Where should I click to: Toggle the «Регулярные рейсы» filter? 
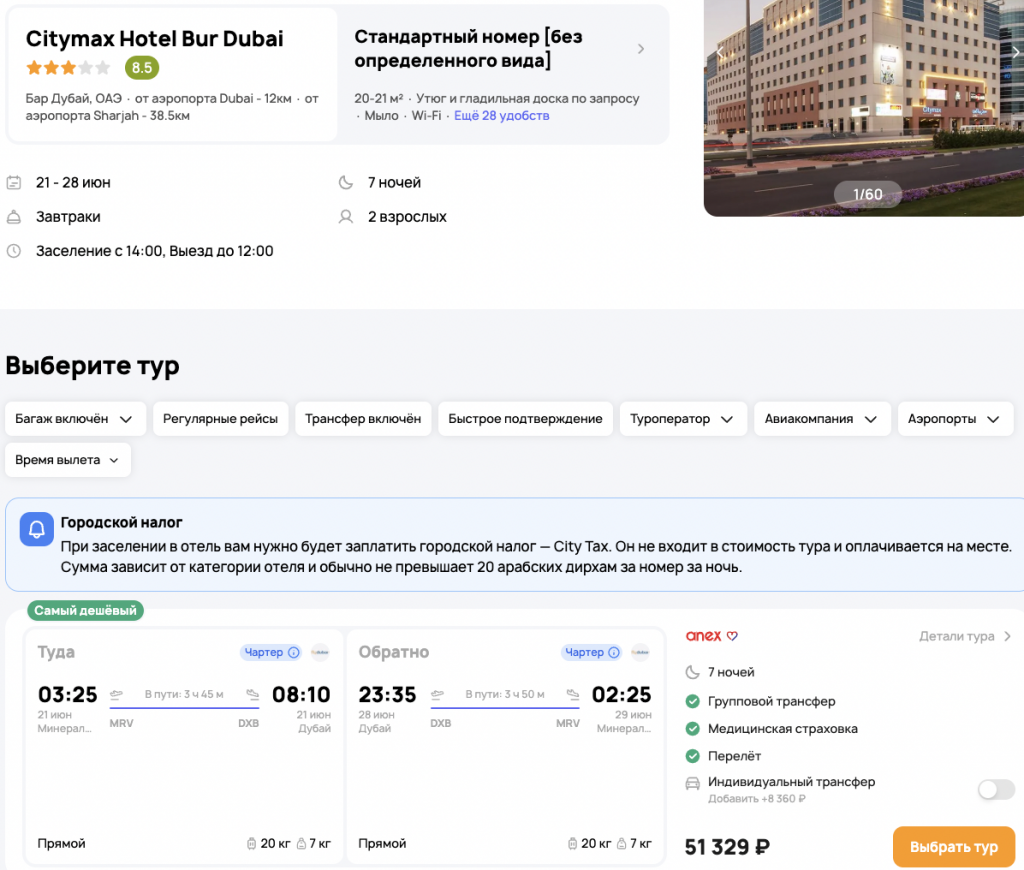pos(220,419)
